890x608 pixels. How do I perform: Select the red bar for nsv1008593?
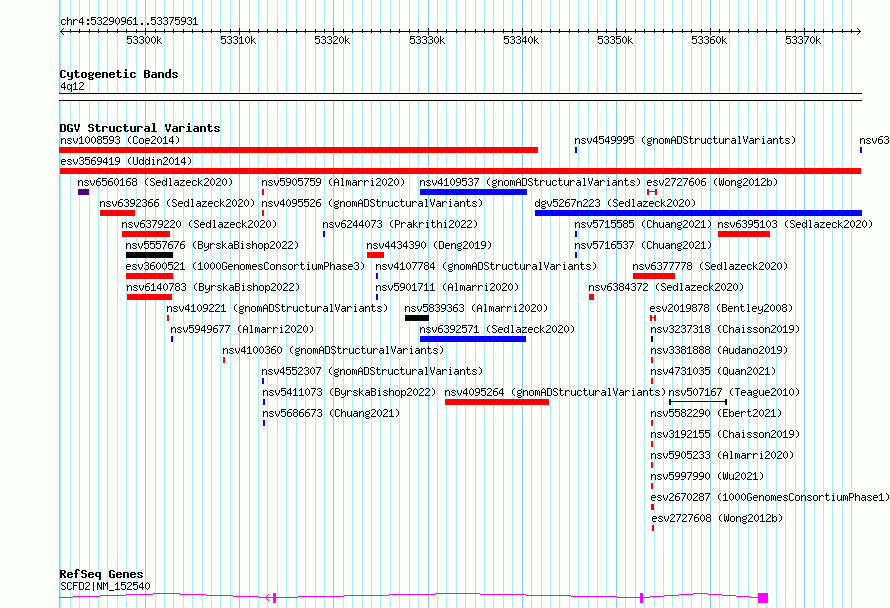(x=299, y=150)
